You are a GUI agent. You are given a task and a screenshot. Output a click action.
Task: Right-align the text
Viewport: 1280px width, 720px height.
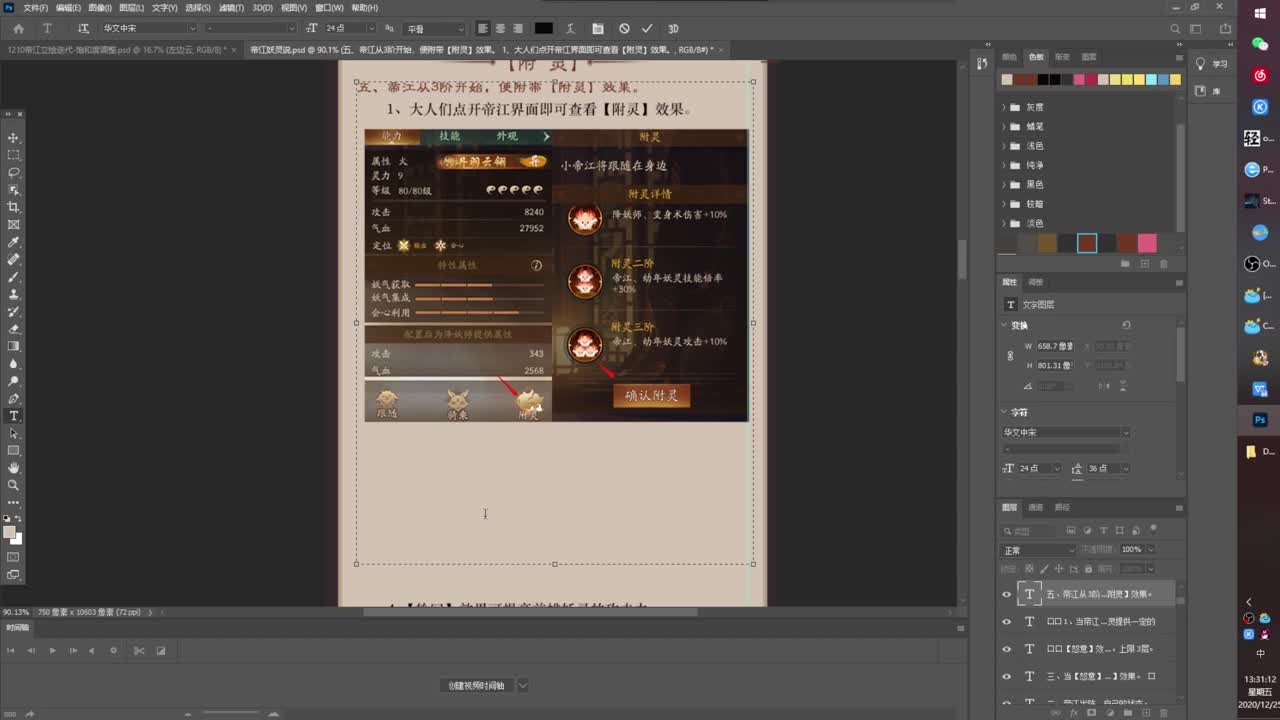tap(517, 28)
